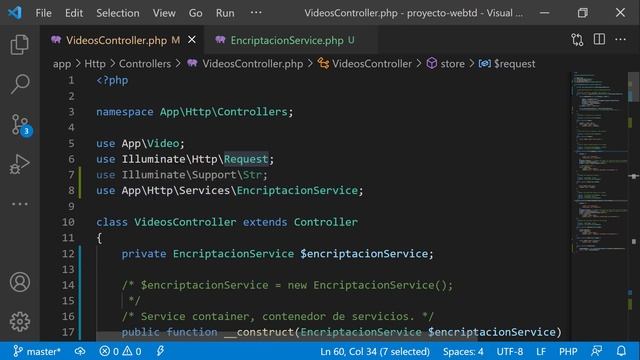Click '$request' breadcrumb segment
The width and height of the screenshot is (640, 360).
tap(514, 64)
